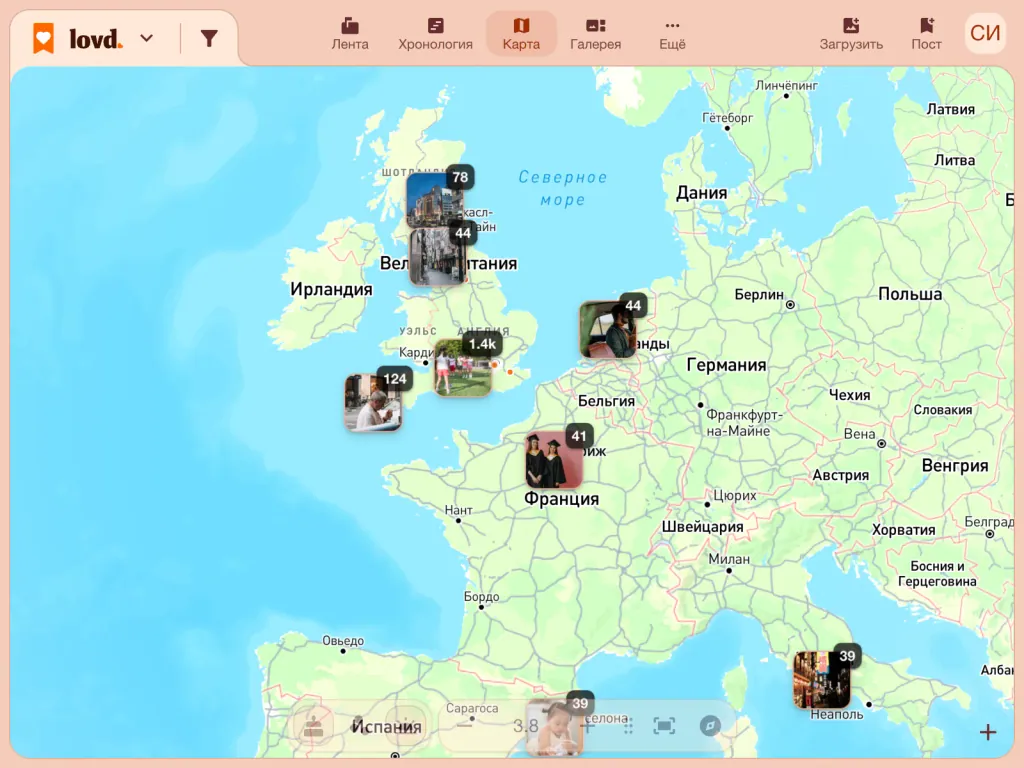Click the Цюрих city label

[x=735, y=496]
